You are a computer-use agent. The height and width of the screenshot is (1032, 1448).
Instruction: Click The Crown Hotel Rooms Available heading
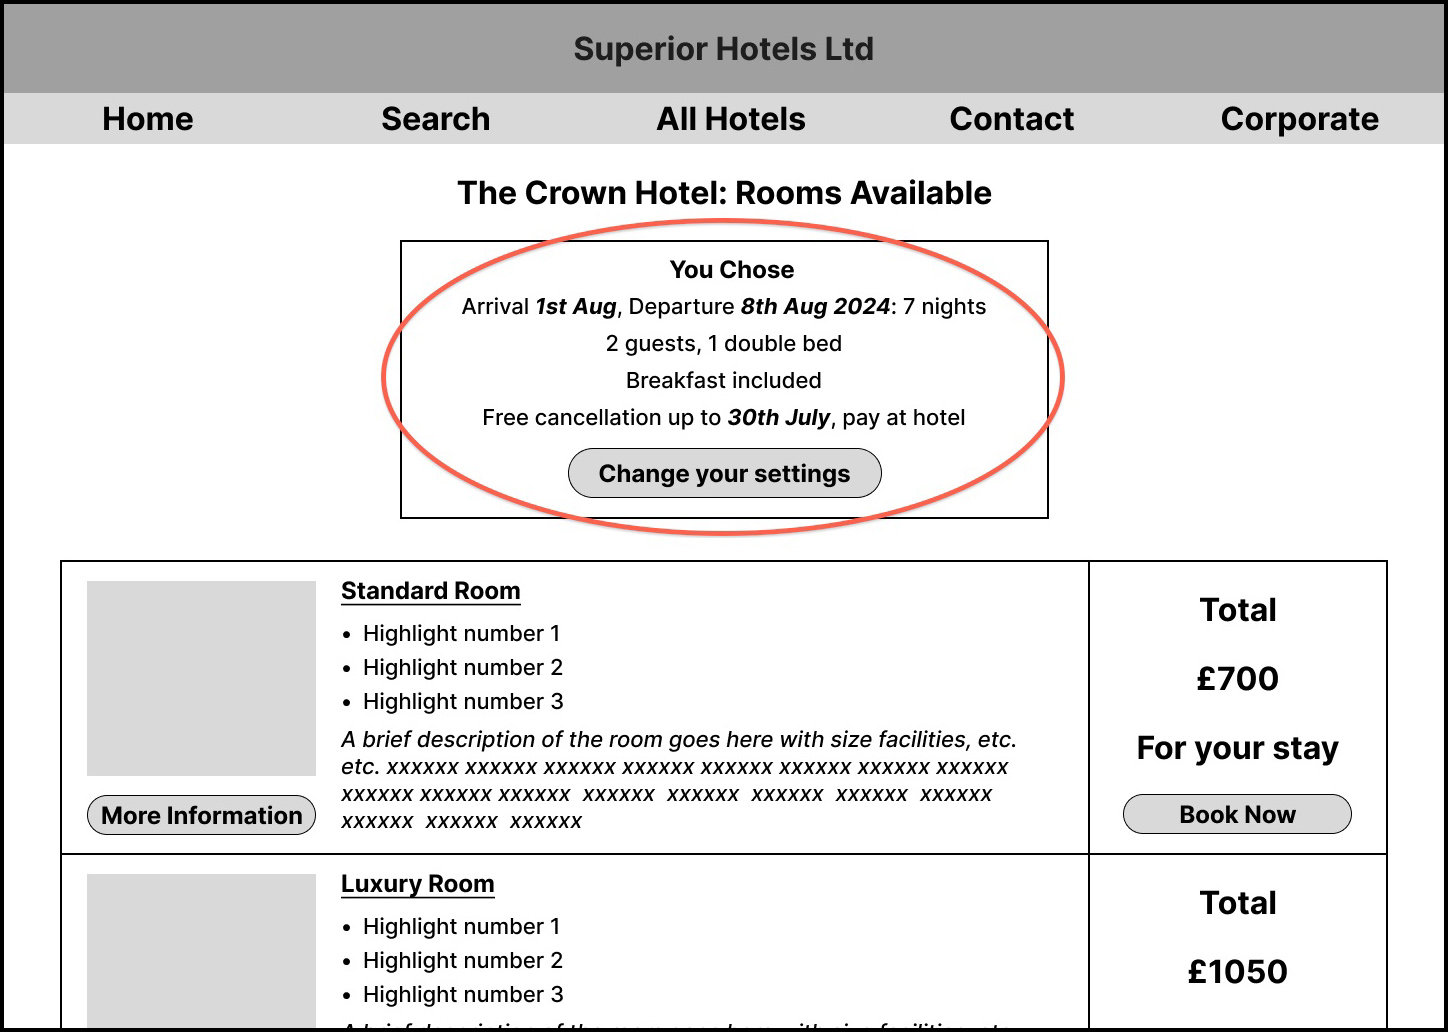point(725,193)
